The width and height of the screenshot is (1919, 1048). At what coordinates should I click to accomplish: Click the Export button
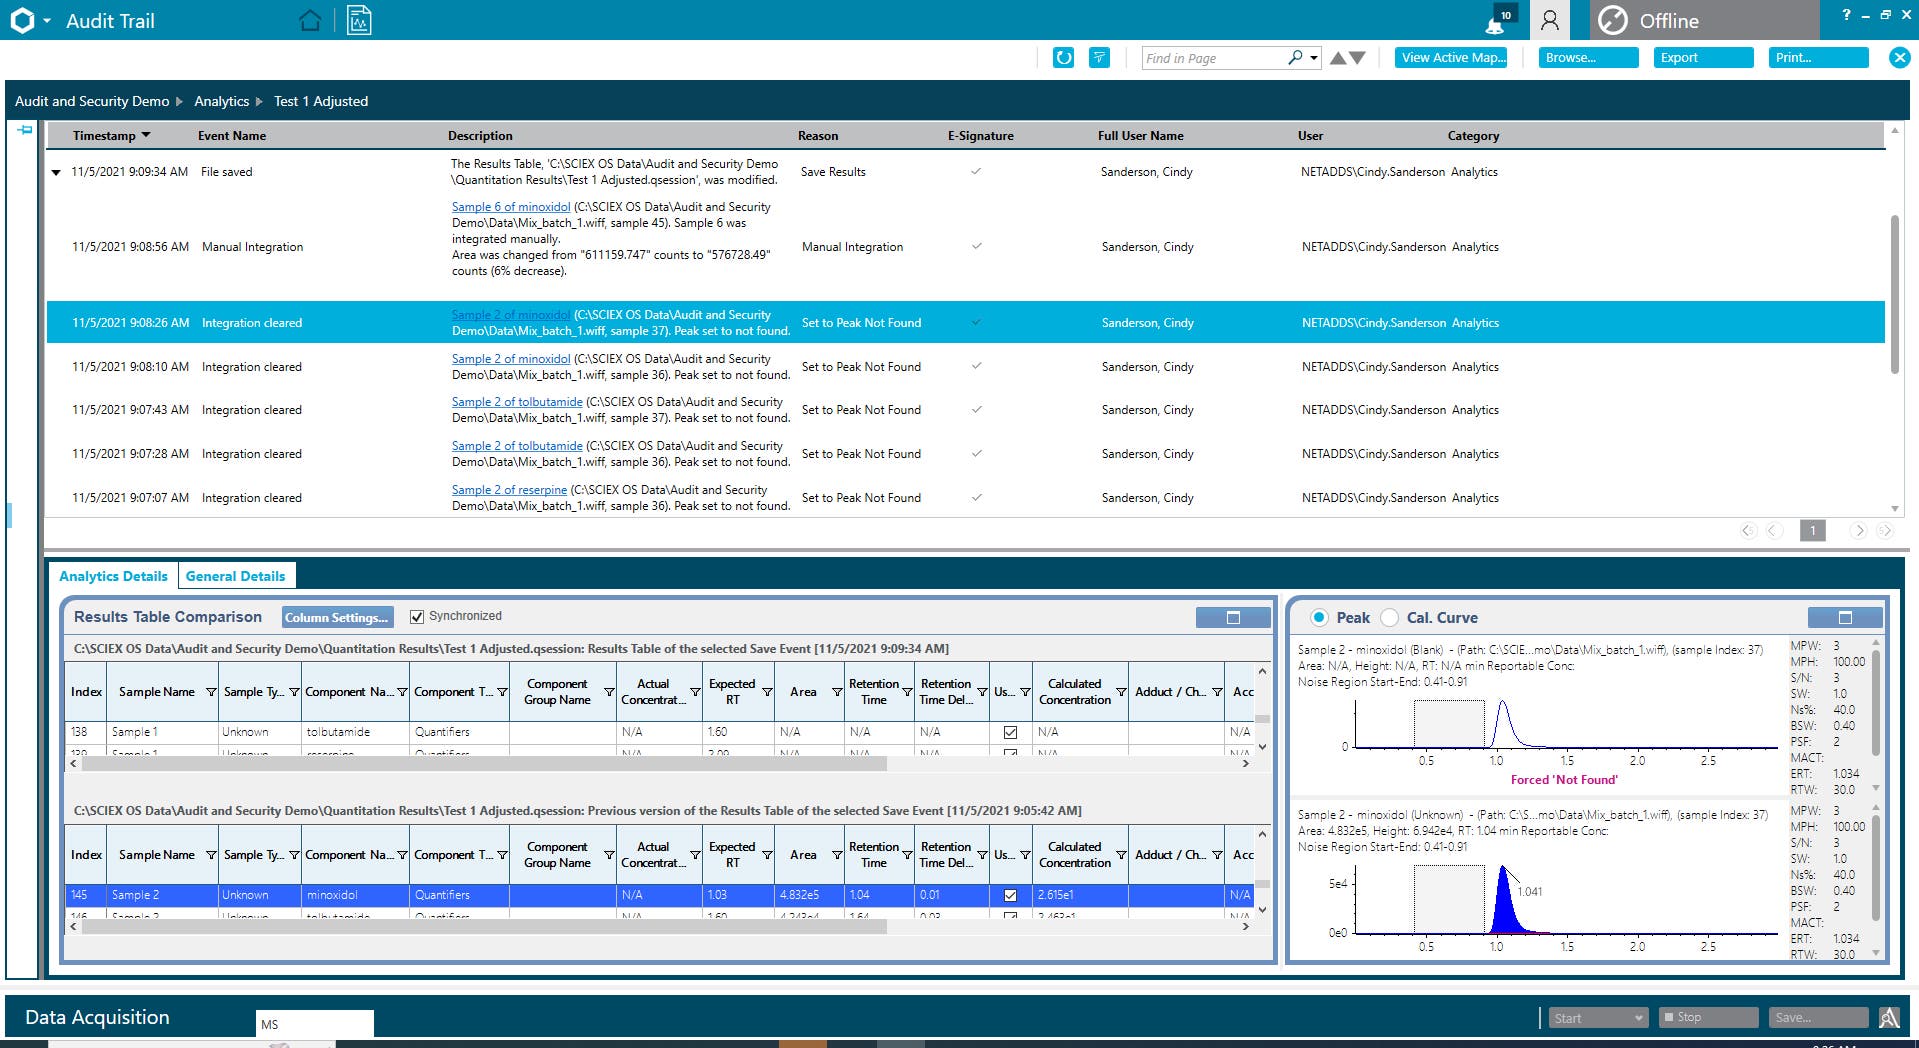tap(1702, 58)
